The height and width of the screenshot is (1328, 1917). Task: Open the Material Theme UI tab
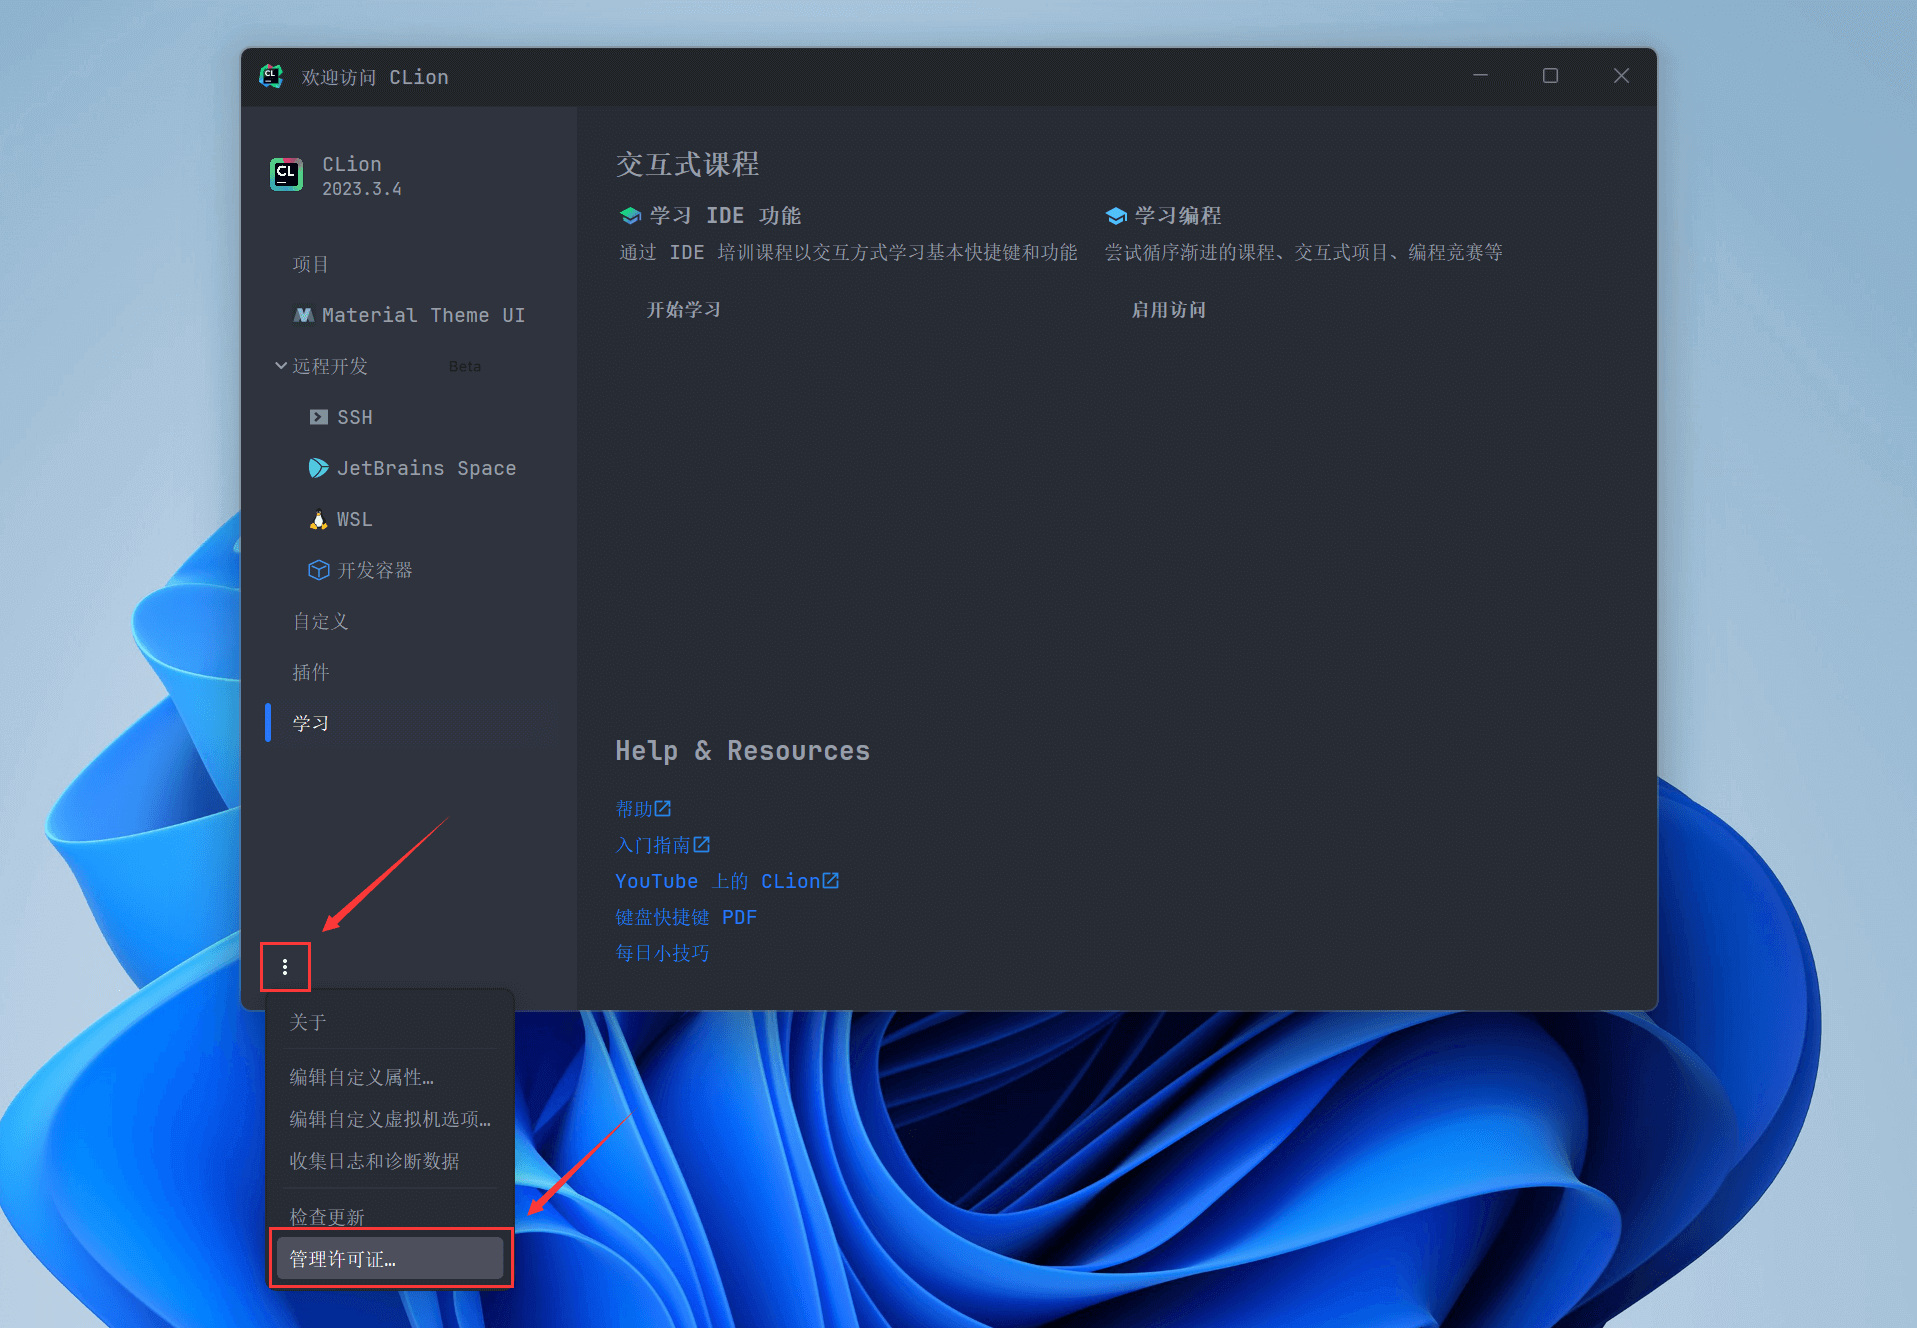click(x=424, y=315)
